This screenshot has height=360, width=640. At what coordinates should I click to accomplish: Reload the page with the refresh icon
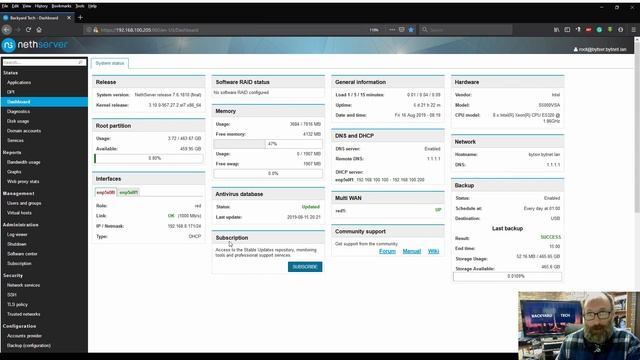pos(28,30)
